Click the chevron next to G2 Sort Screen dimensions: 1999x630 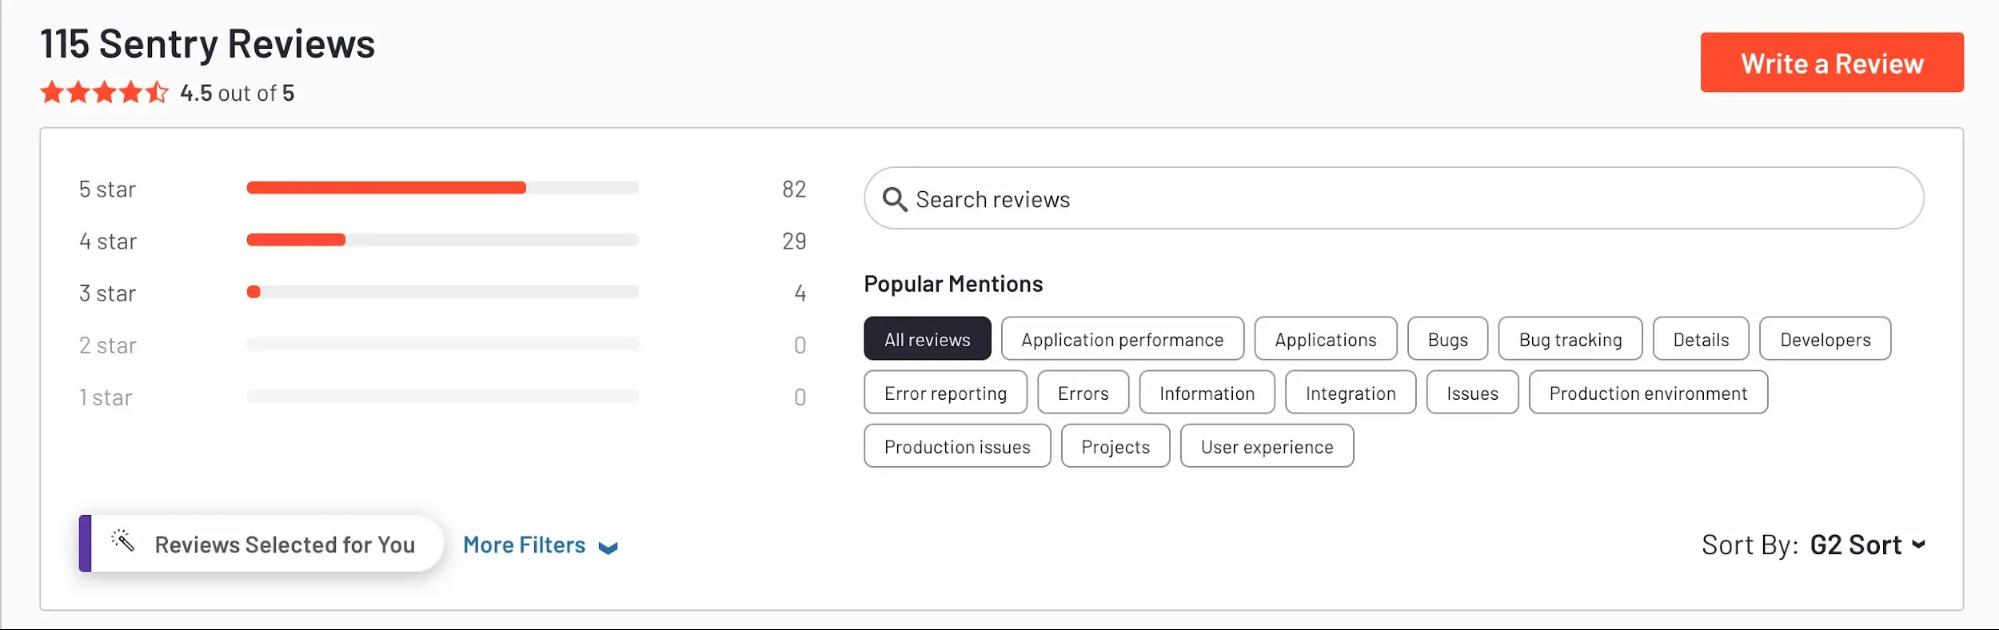[x=1920, y=546]
